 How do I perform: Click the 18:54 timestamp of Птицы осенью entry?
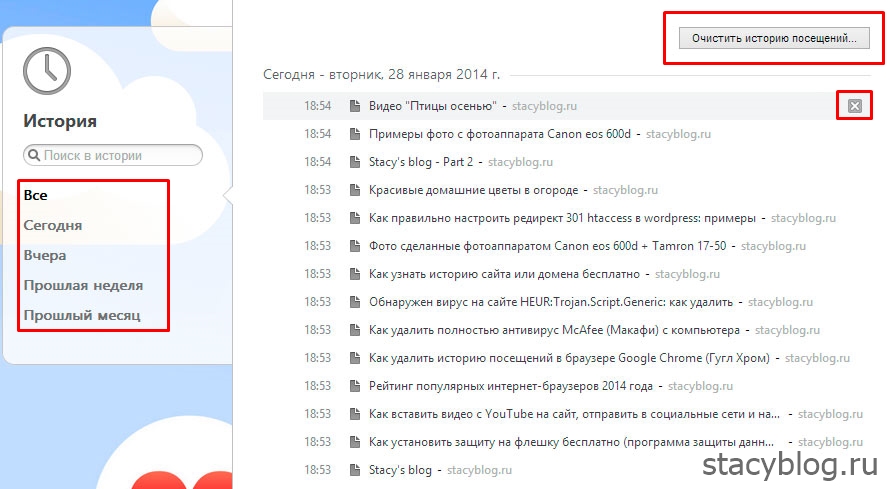point(317,106)
